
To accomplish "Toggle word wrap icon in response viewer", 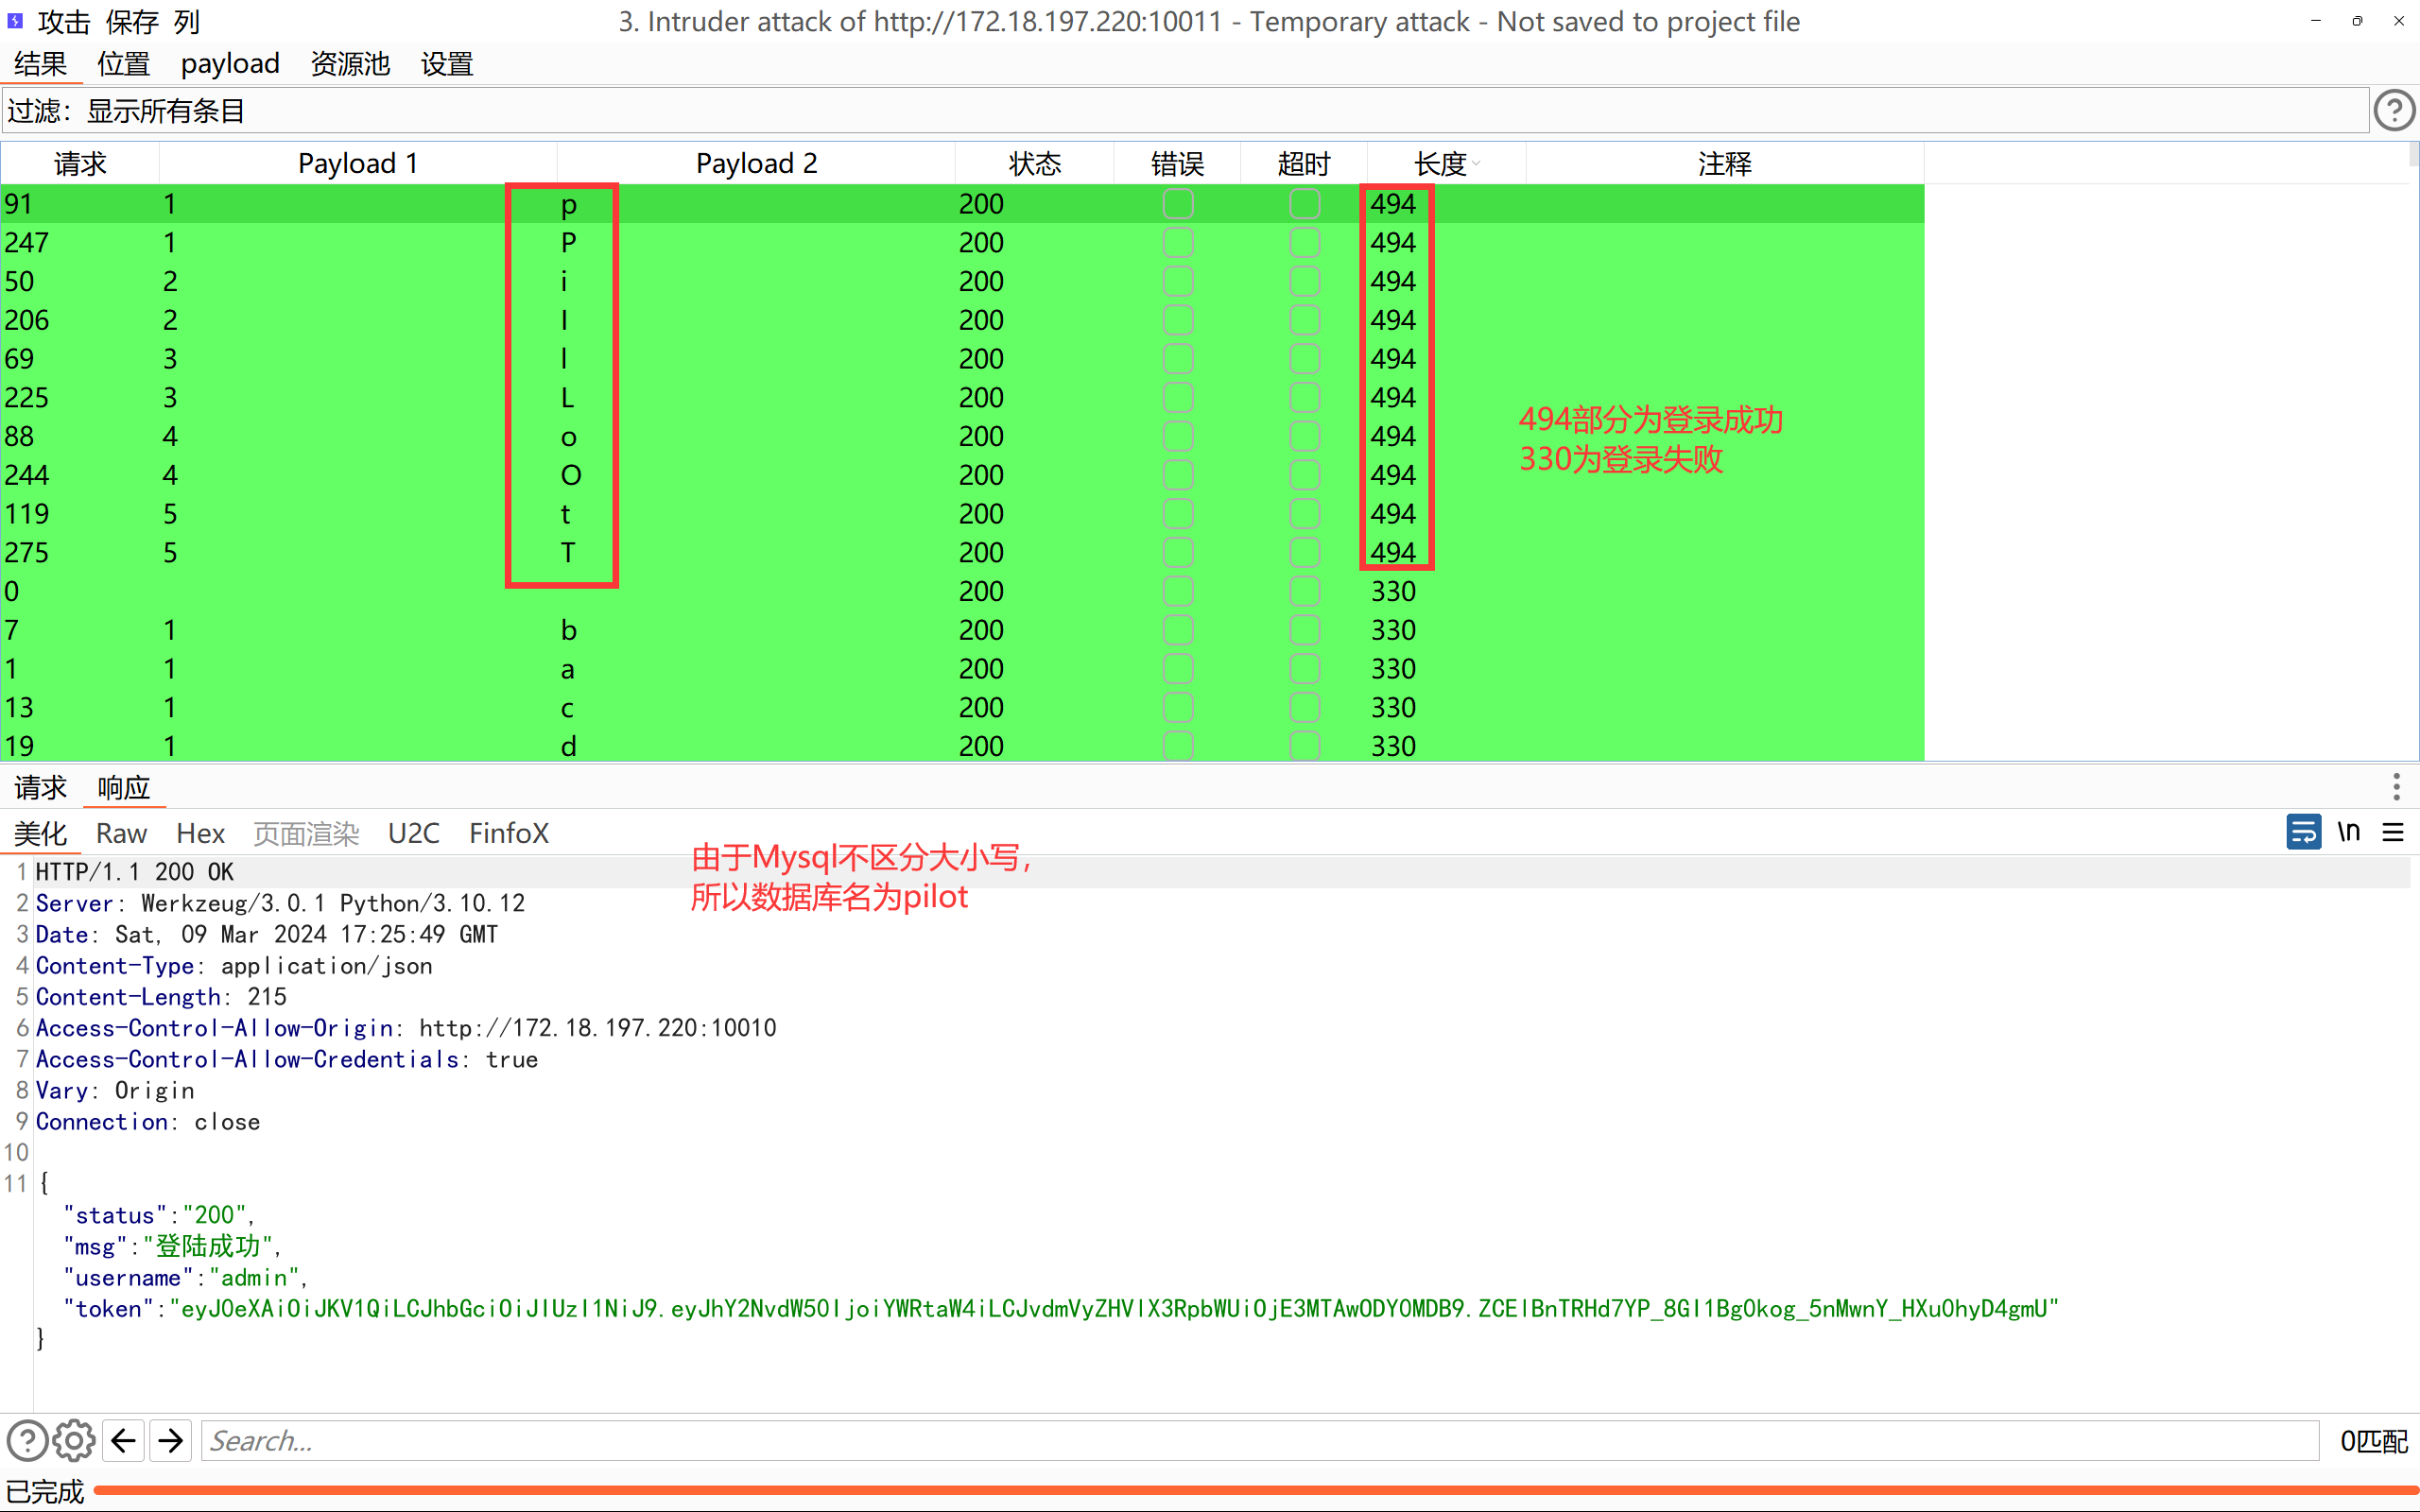I will [2304, 832].
